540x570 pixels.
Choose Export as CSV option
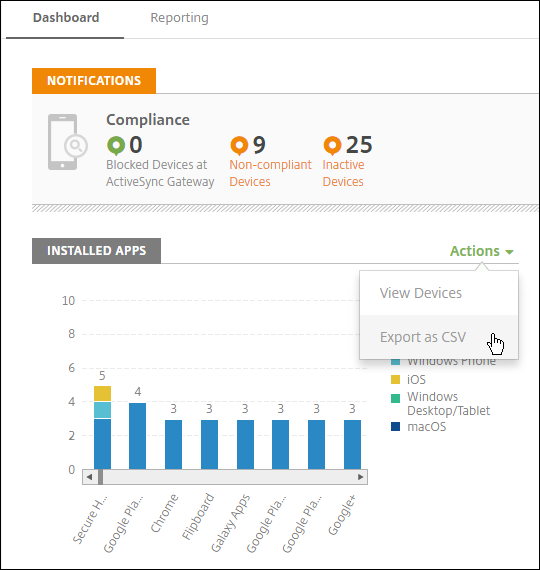[x=439, y=337]
